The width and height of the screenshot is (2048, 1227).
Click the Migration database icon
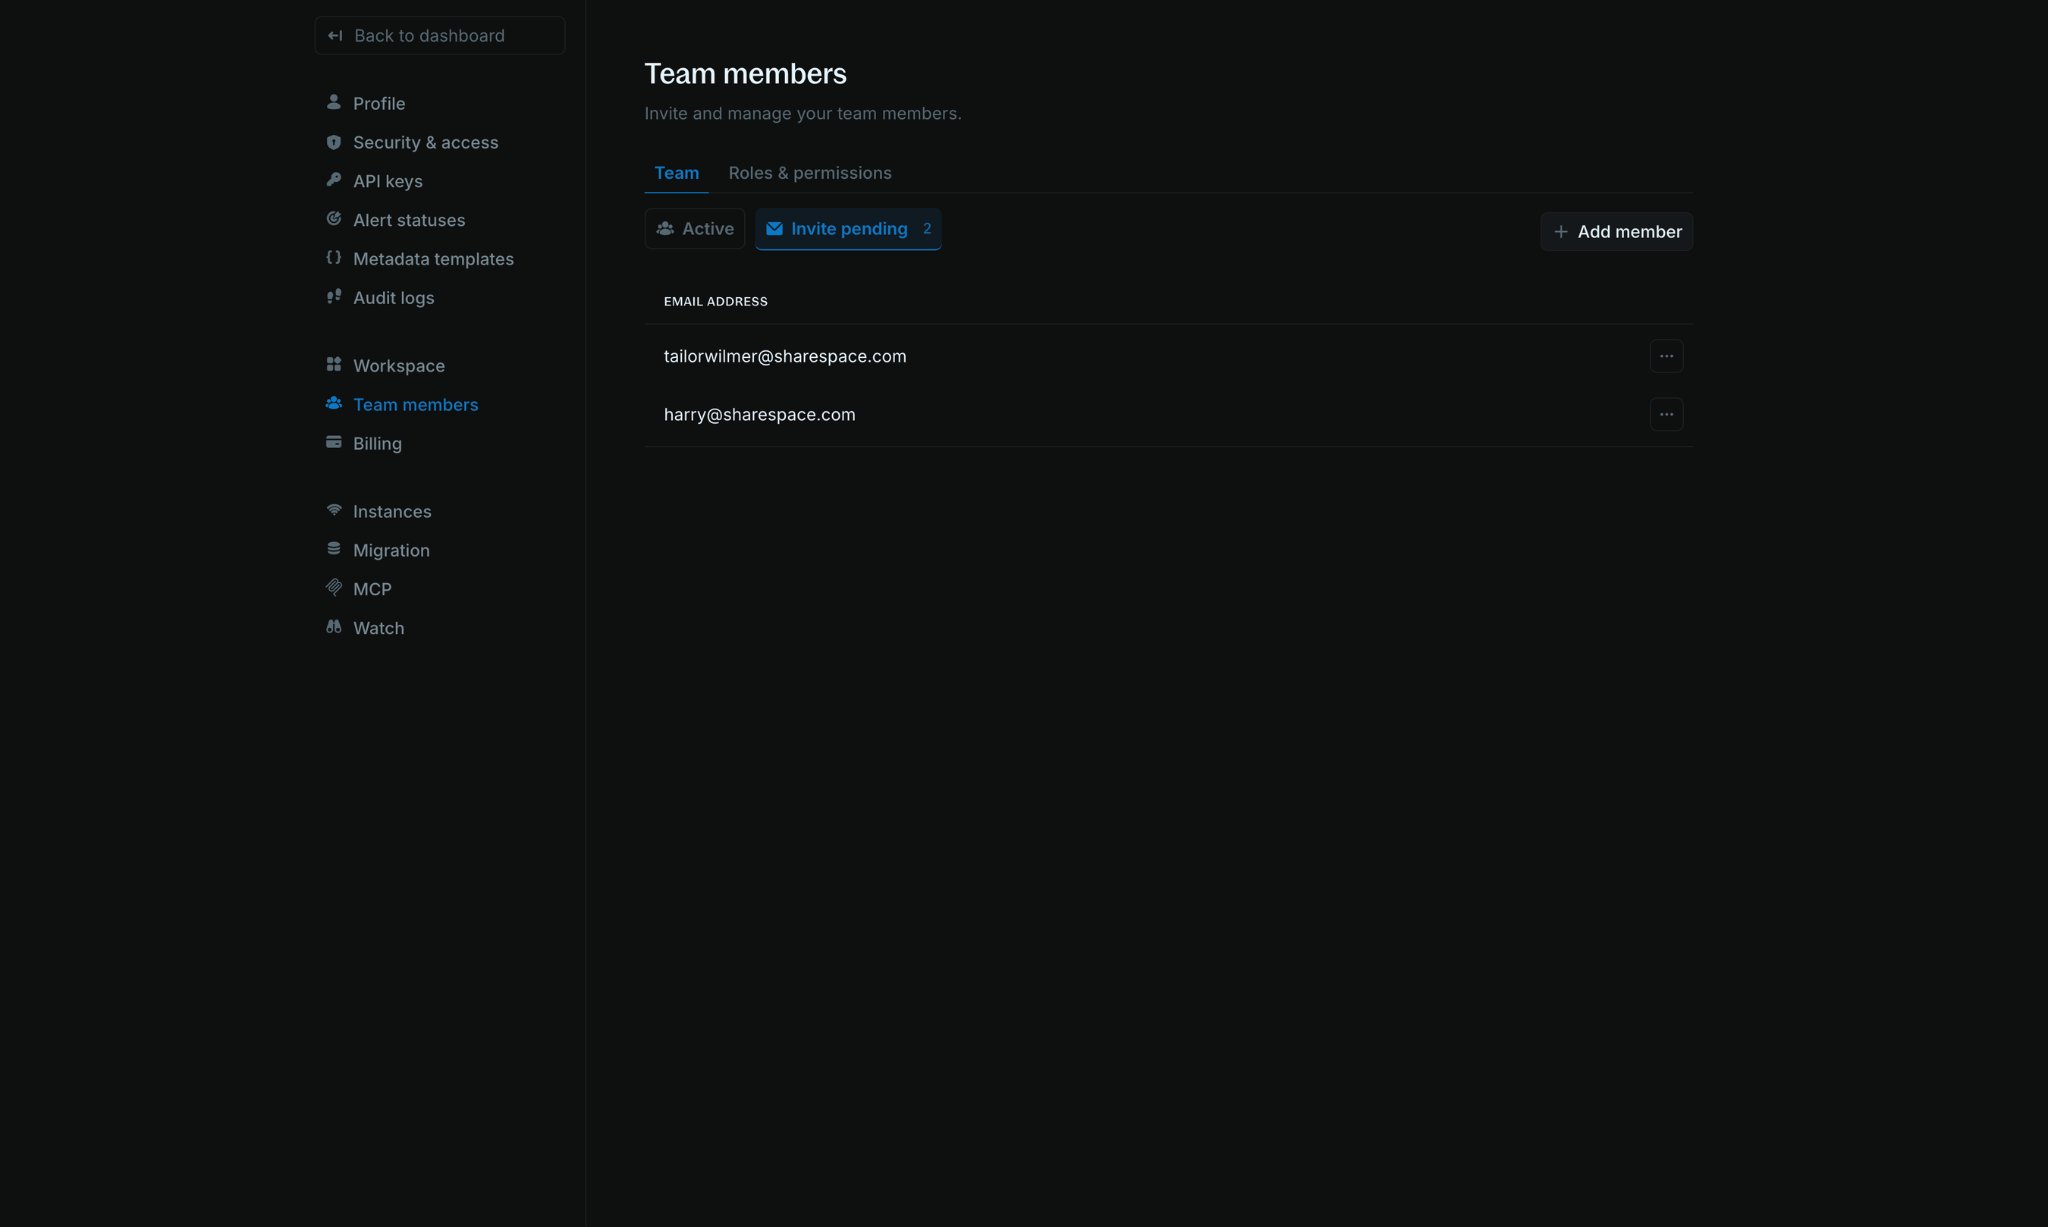coord(334,549)
